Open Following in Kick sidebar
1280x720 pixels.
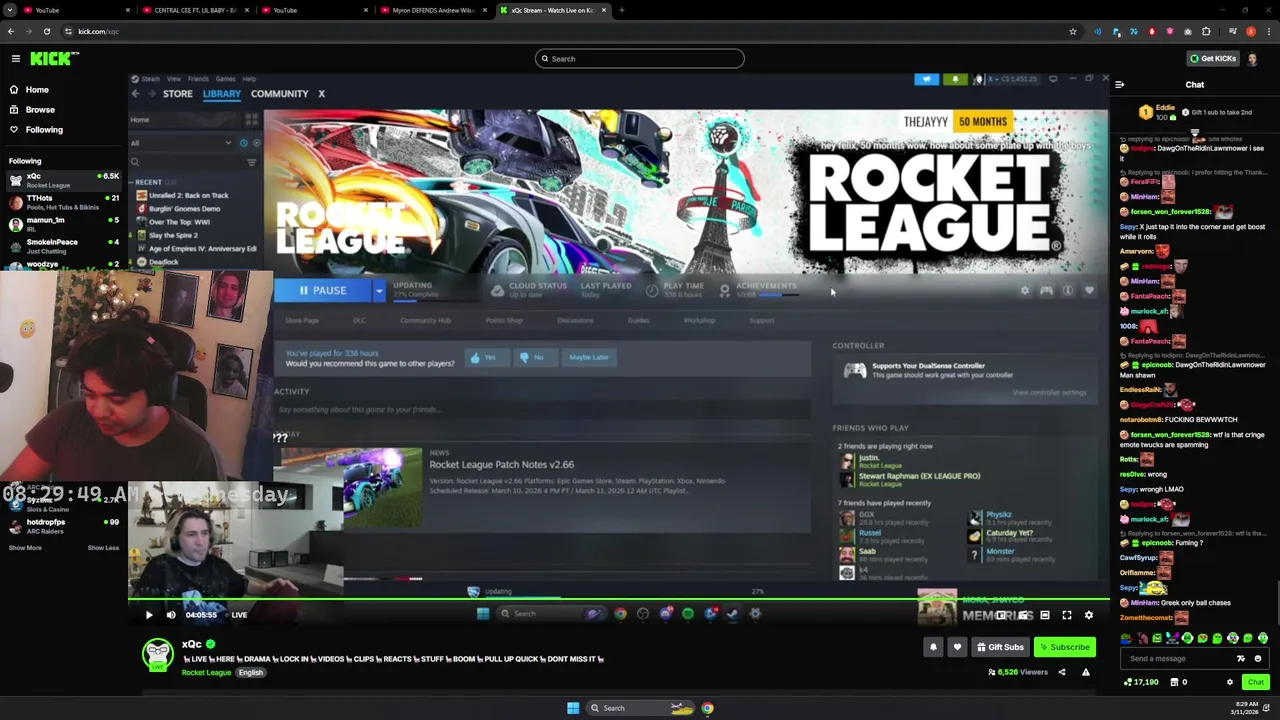[x=44, y=129]
